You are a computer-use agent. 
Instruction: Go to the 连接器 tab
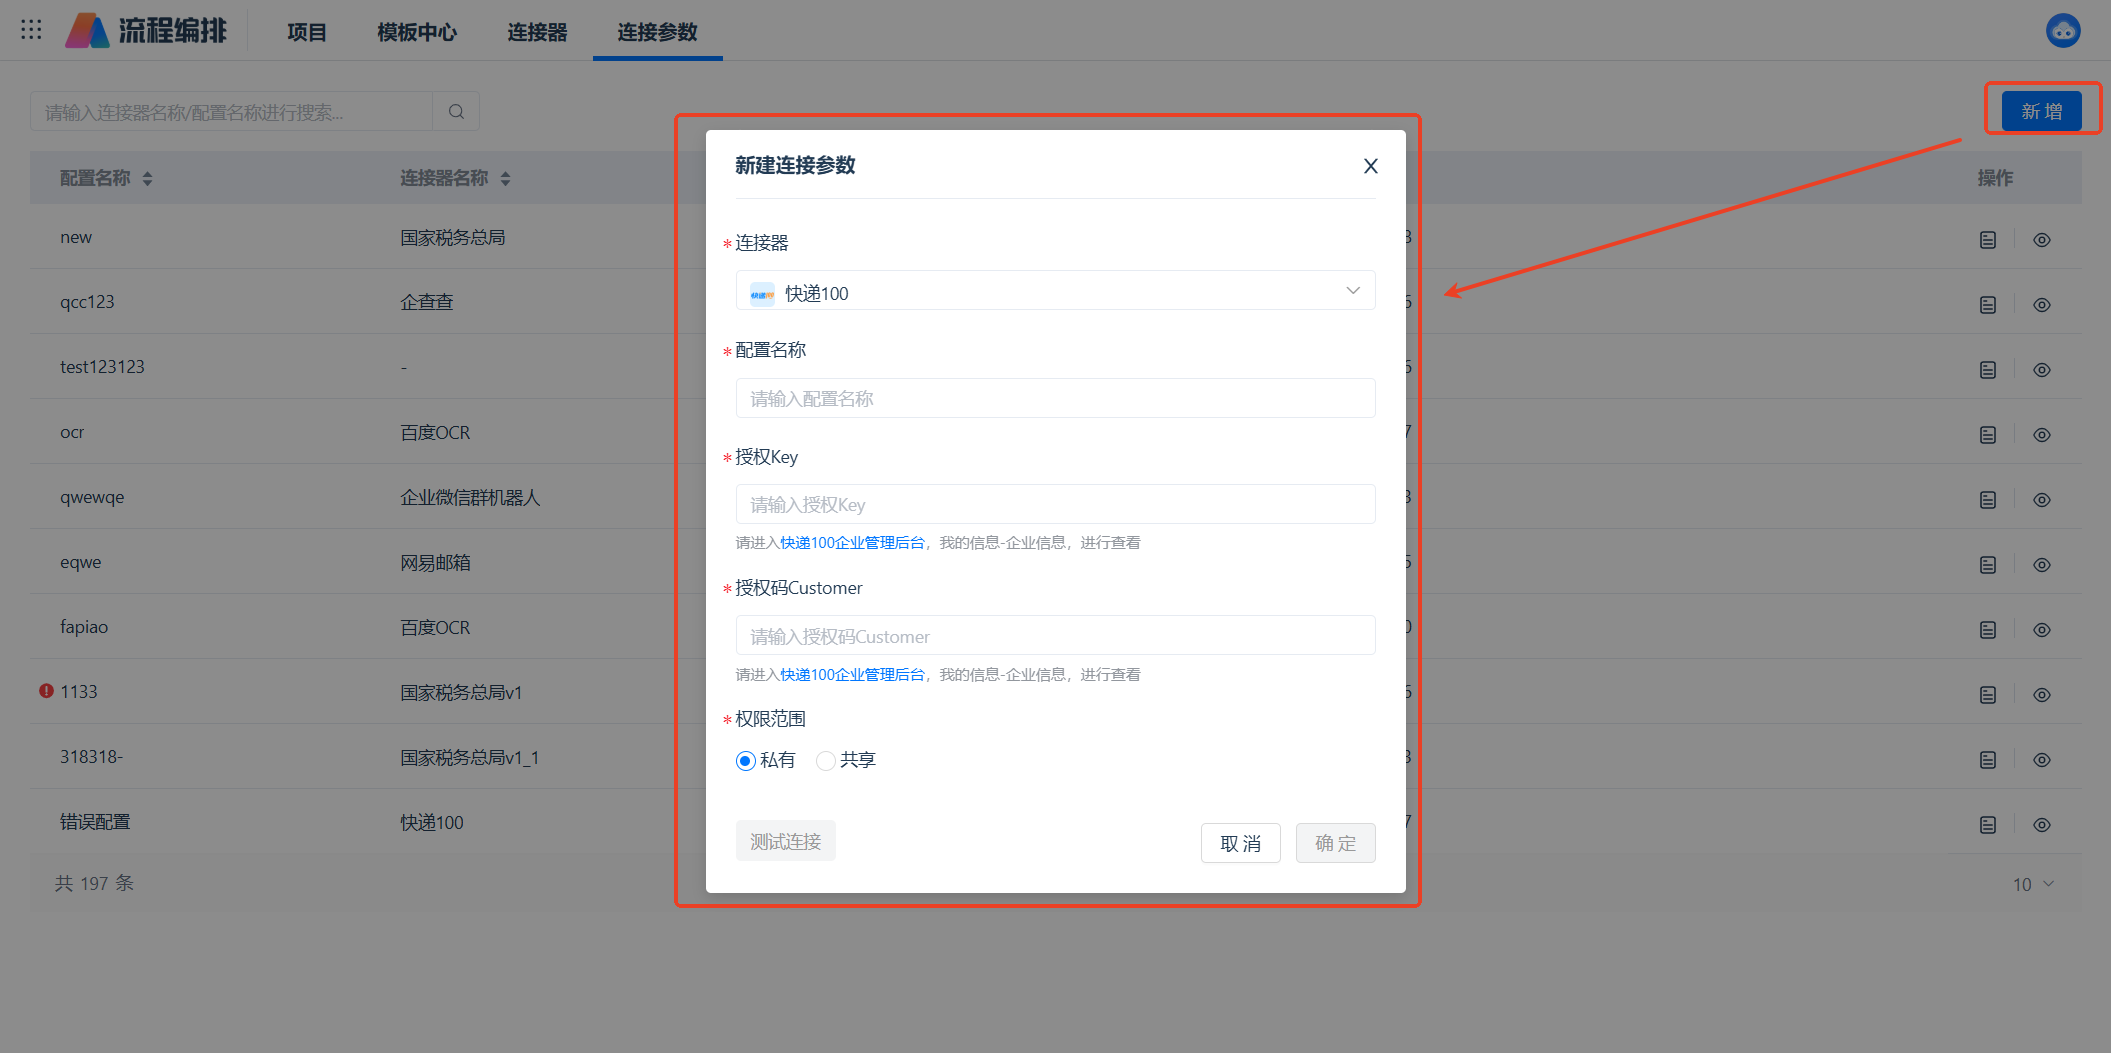click(x=537, y=32)
